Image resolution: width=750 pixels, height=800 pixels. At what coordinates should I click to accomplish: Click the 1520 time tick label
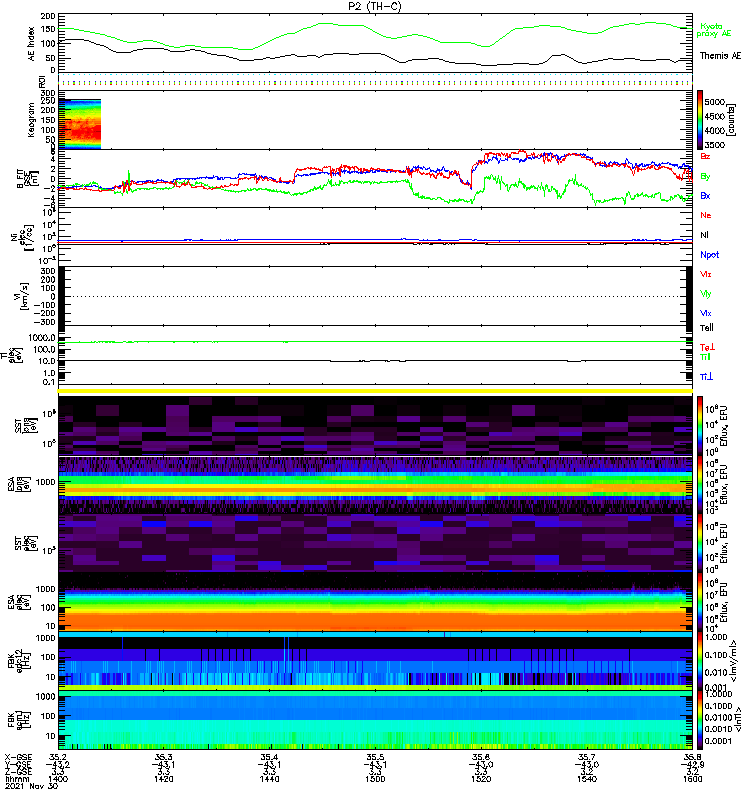(481, 779)
